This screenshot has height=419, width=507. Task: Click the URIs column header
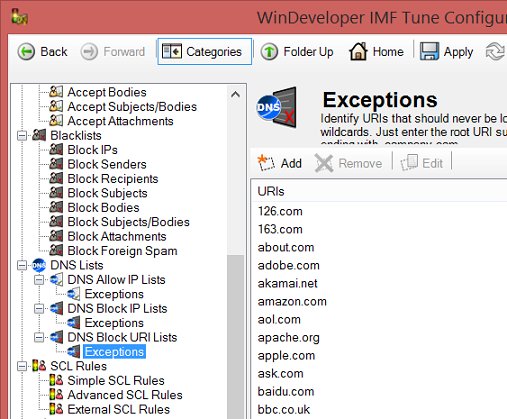click(x=379, y=191)
